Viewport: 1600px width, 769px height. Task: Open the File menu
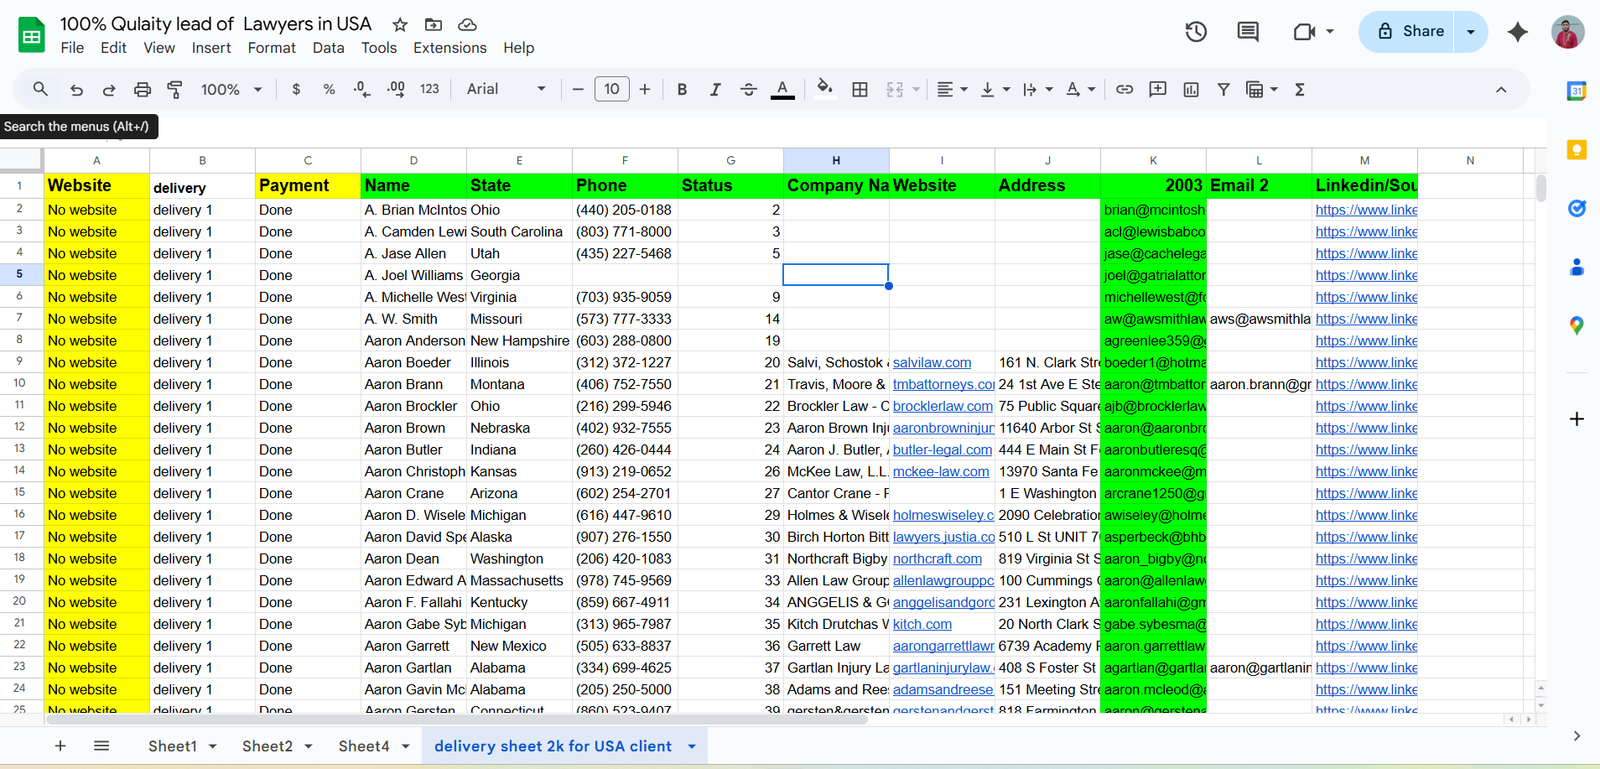click(72, 48)
